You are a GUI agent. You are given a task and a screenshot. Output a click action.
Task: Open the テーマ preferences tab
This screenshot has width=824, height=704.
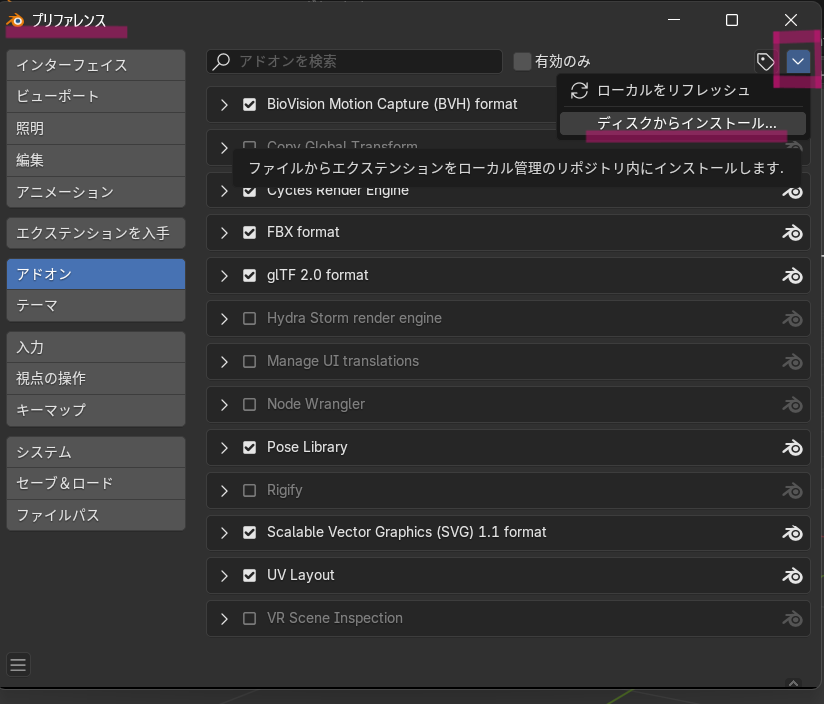[95, 305]
